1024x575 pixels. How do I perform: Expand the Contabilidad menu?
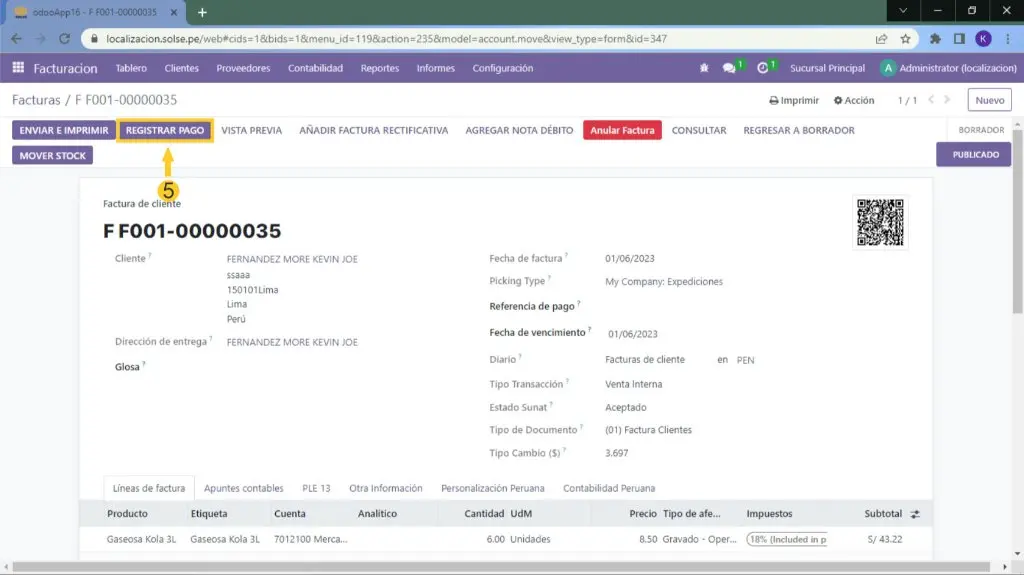[315, 68]
